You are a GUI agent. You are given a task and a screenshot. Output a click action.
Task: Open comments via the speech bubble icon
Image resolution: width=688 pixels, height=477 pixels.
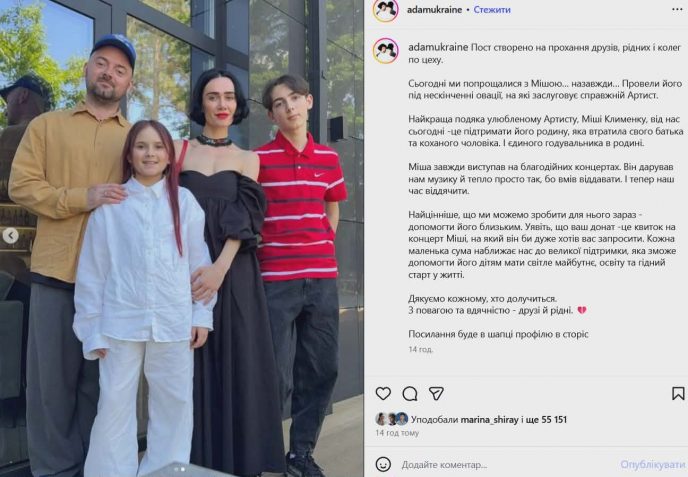pyautogui.click(x=410, y=394)
